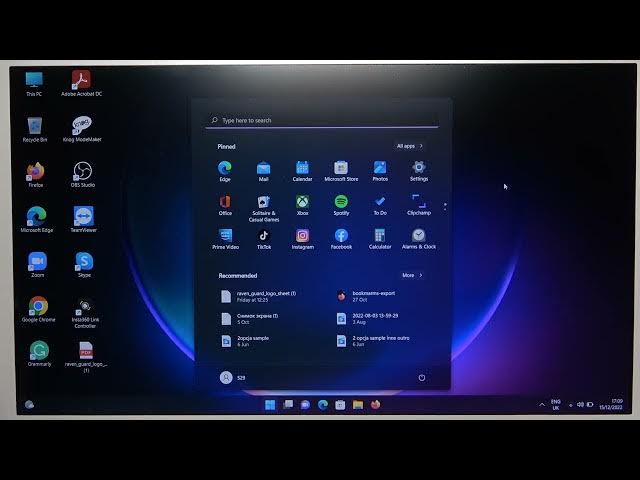Select OBS Studio desktop shortcut
The width and height of the screenshot is (640, 480).
click(82, 175)
